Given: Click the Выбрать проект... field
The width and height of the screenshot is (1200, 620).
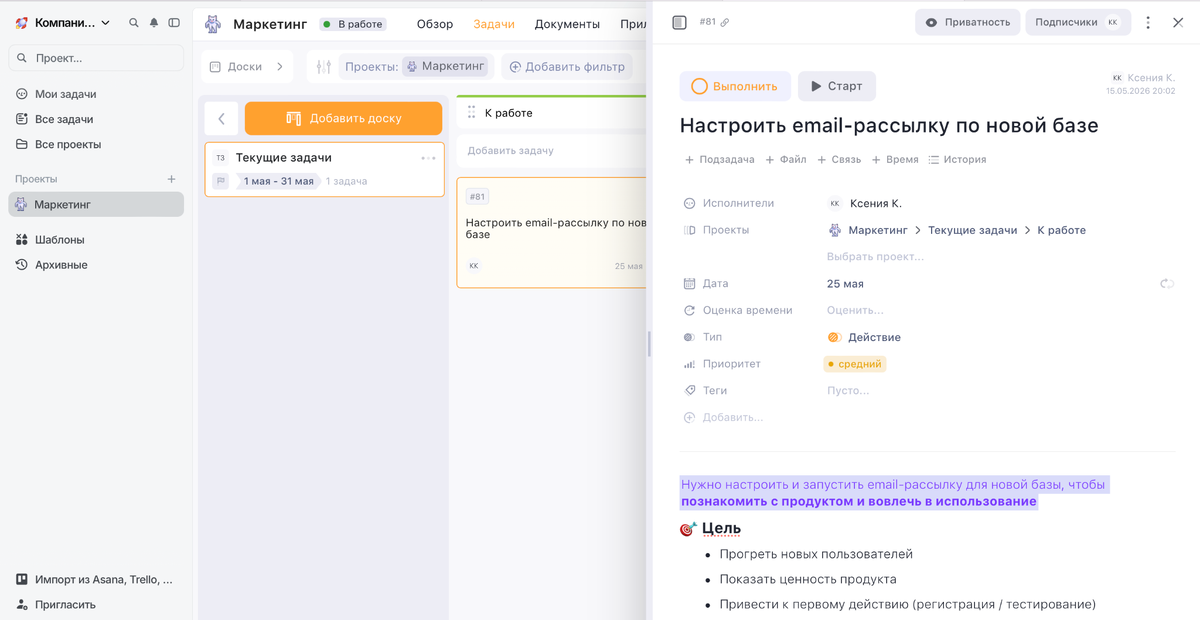Looking at the screenshot, I should (875, 257).
